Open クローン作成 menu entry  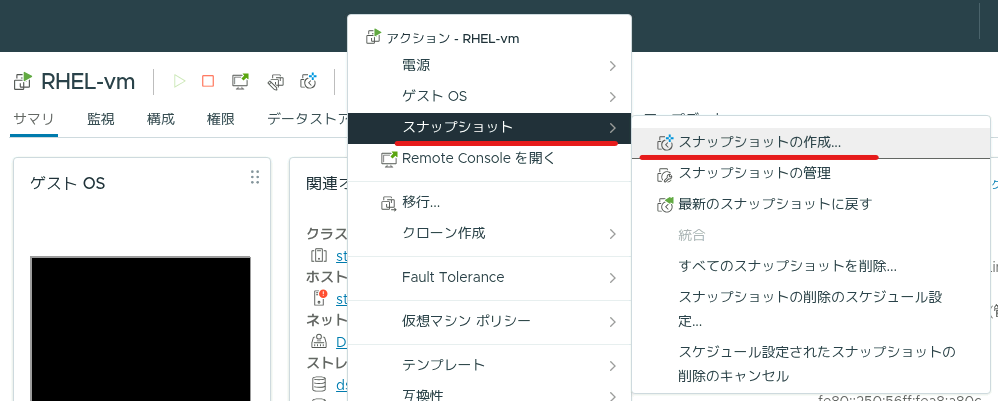pyautogui.click(x=489, y=234)
